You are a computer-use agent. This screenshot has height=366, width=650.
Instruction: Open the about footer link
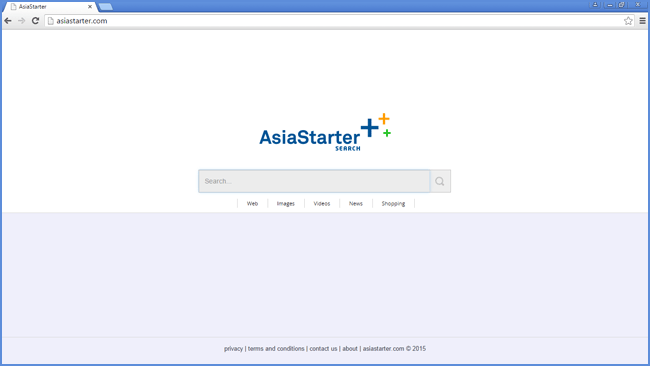[350, 349]
